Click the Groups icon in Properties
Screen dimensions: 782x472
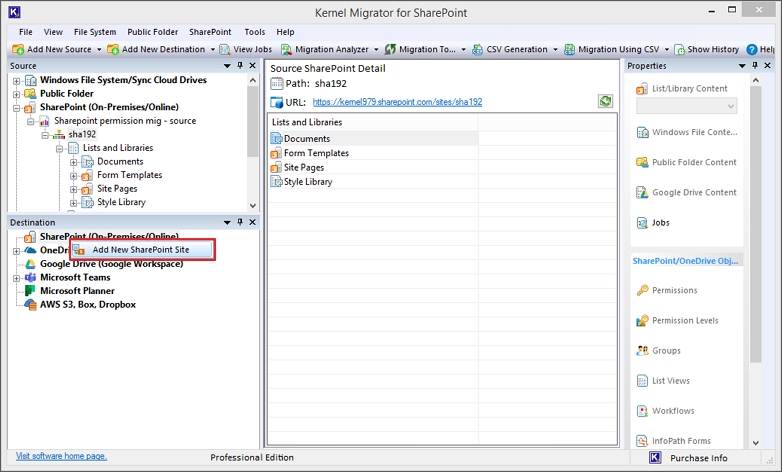tap(642, 351)
